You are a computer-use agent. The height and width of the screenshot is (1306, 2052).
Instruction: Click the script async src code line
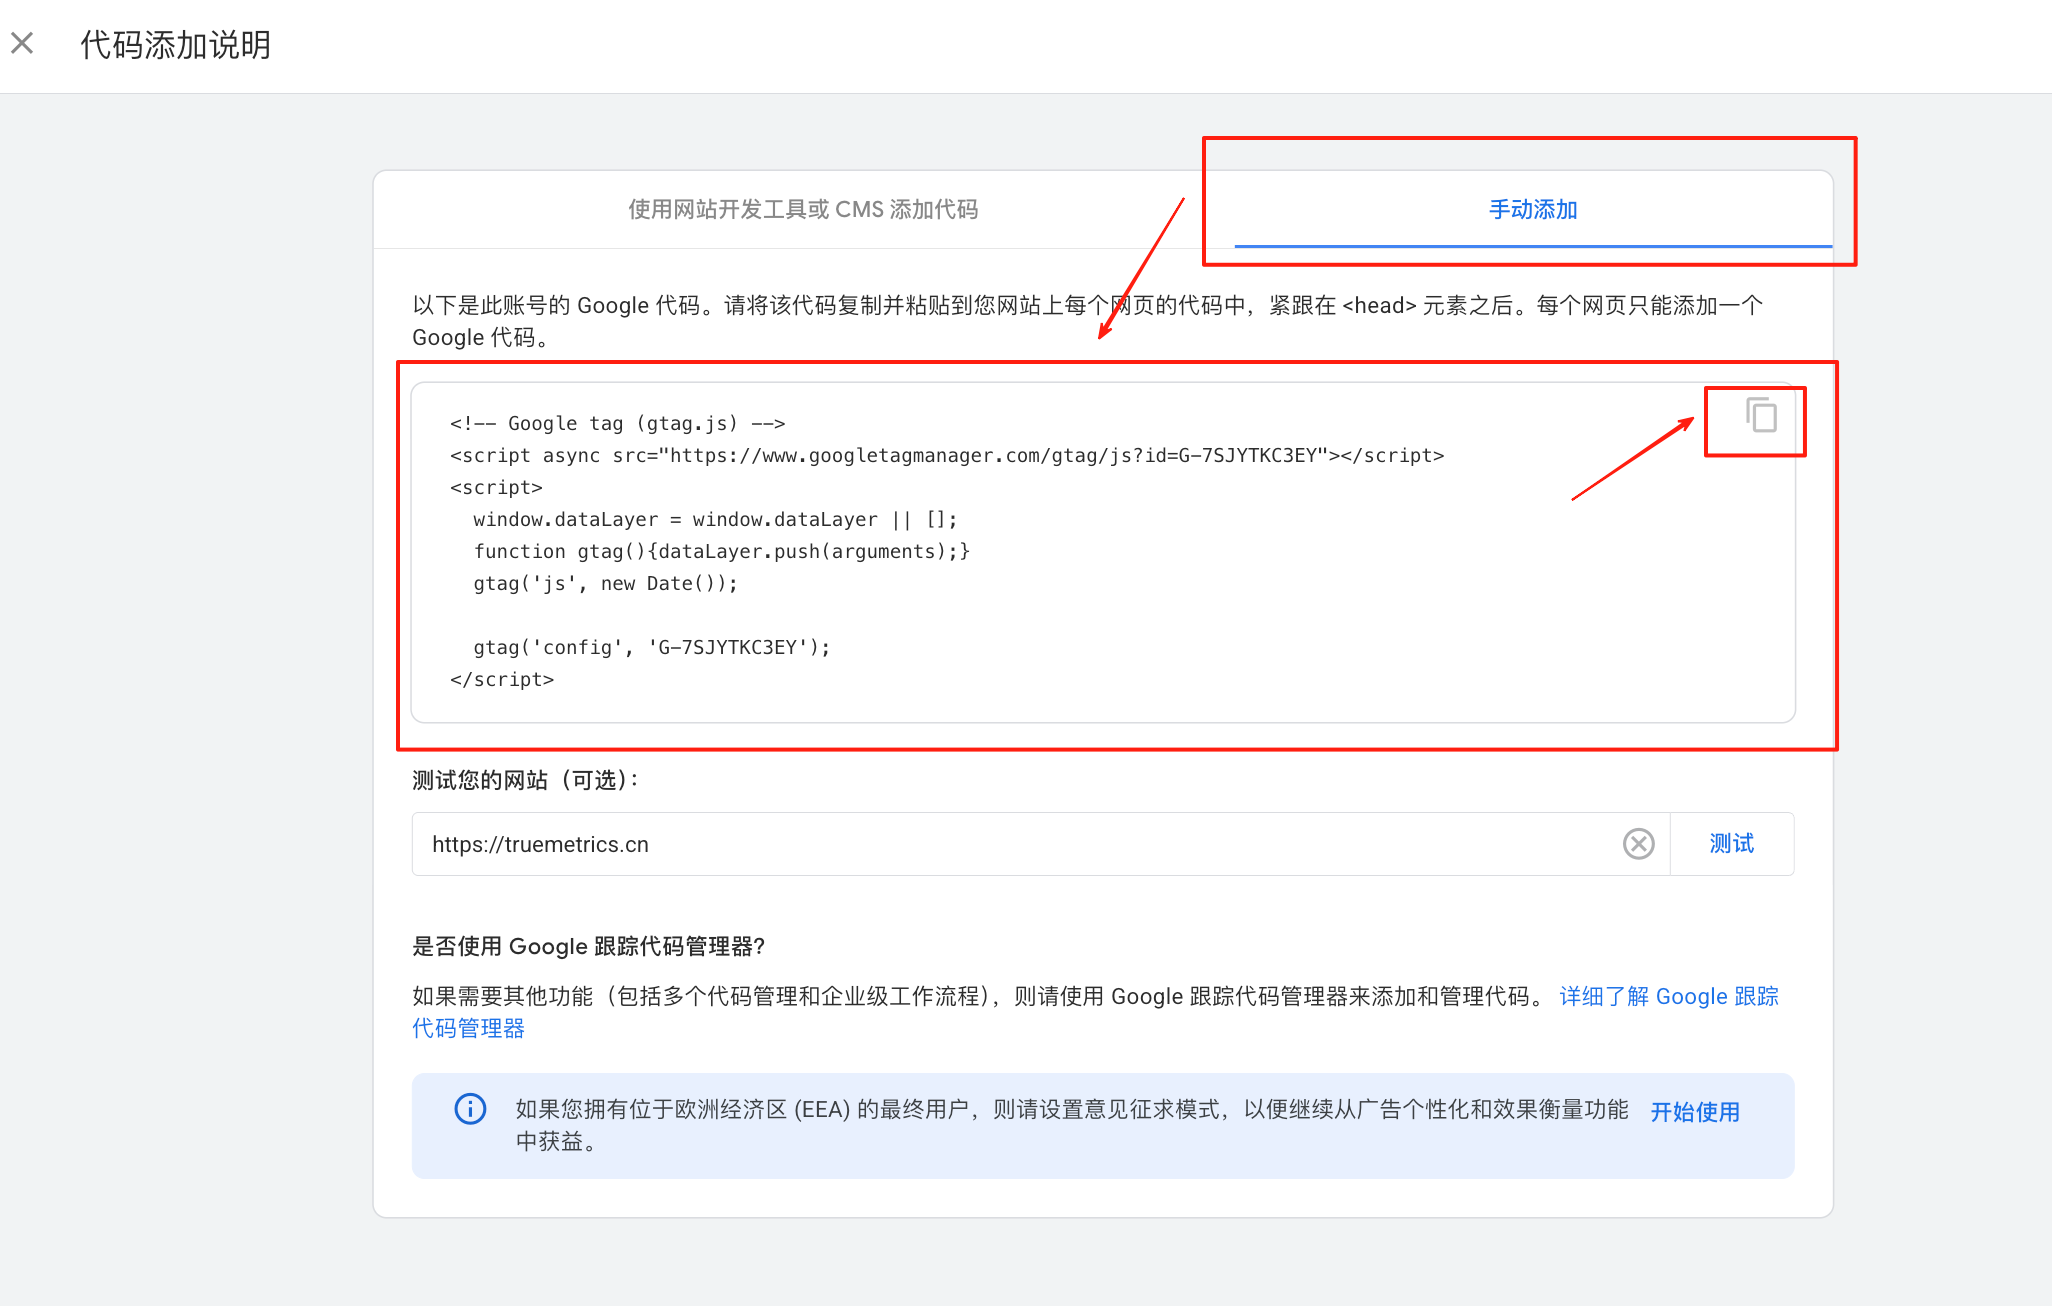click(946, 456)
